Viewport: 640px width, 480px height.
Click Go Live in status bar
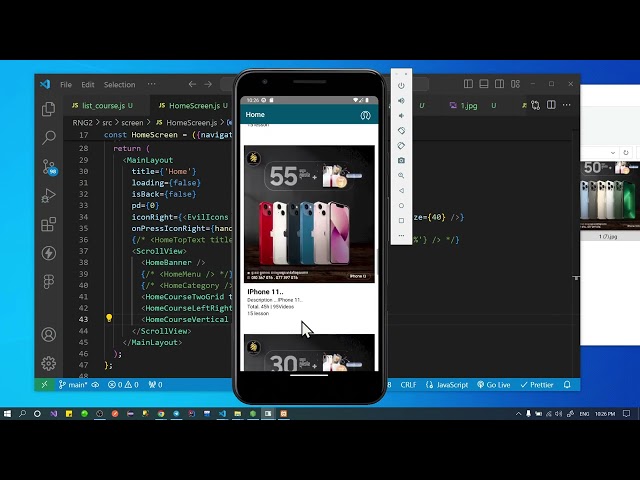click(494, 384)
